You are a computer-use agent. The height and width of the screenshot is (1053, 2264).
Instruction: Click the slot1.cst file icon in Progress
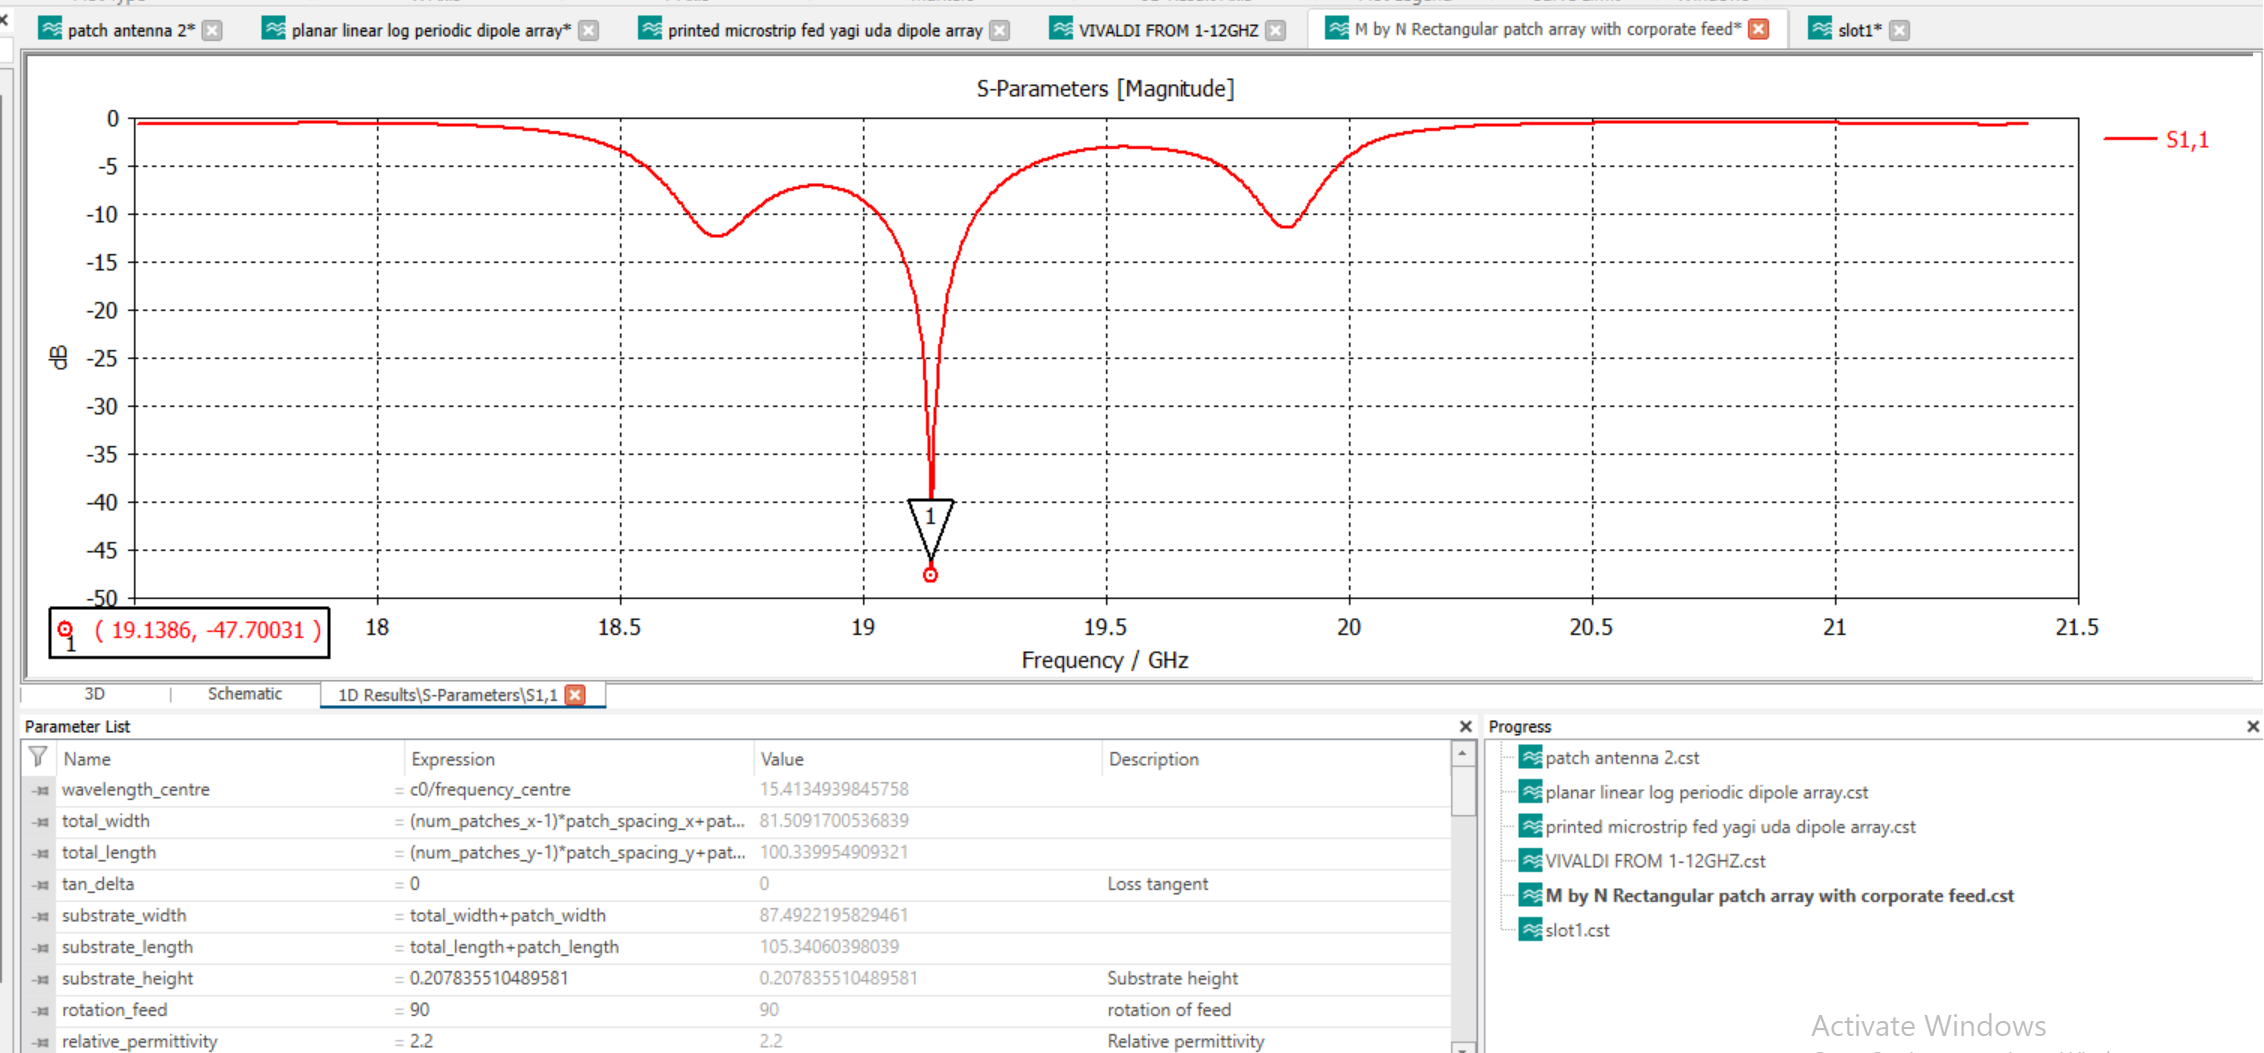click(1529, 930)
